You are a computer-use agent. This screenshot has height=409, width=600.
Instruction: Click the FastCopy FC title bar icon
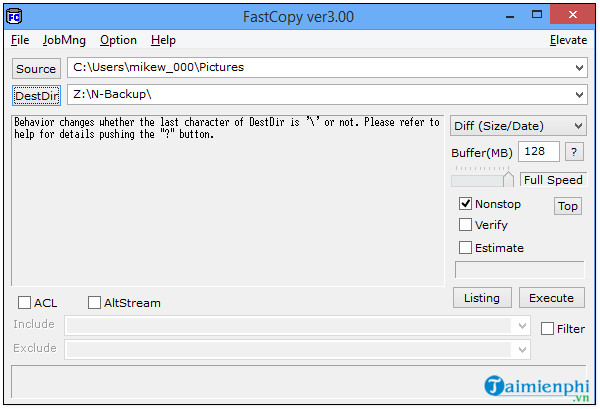pos(15,16)
